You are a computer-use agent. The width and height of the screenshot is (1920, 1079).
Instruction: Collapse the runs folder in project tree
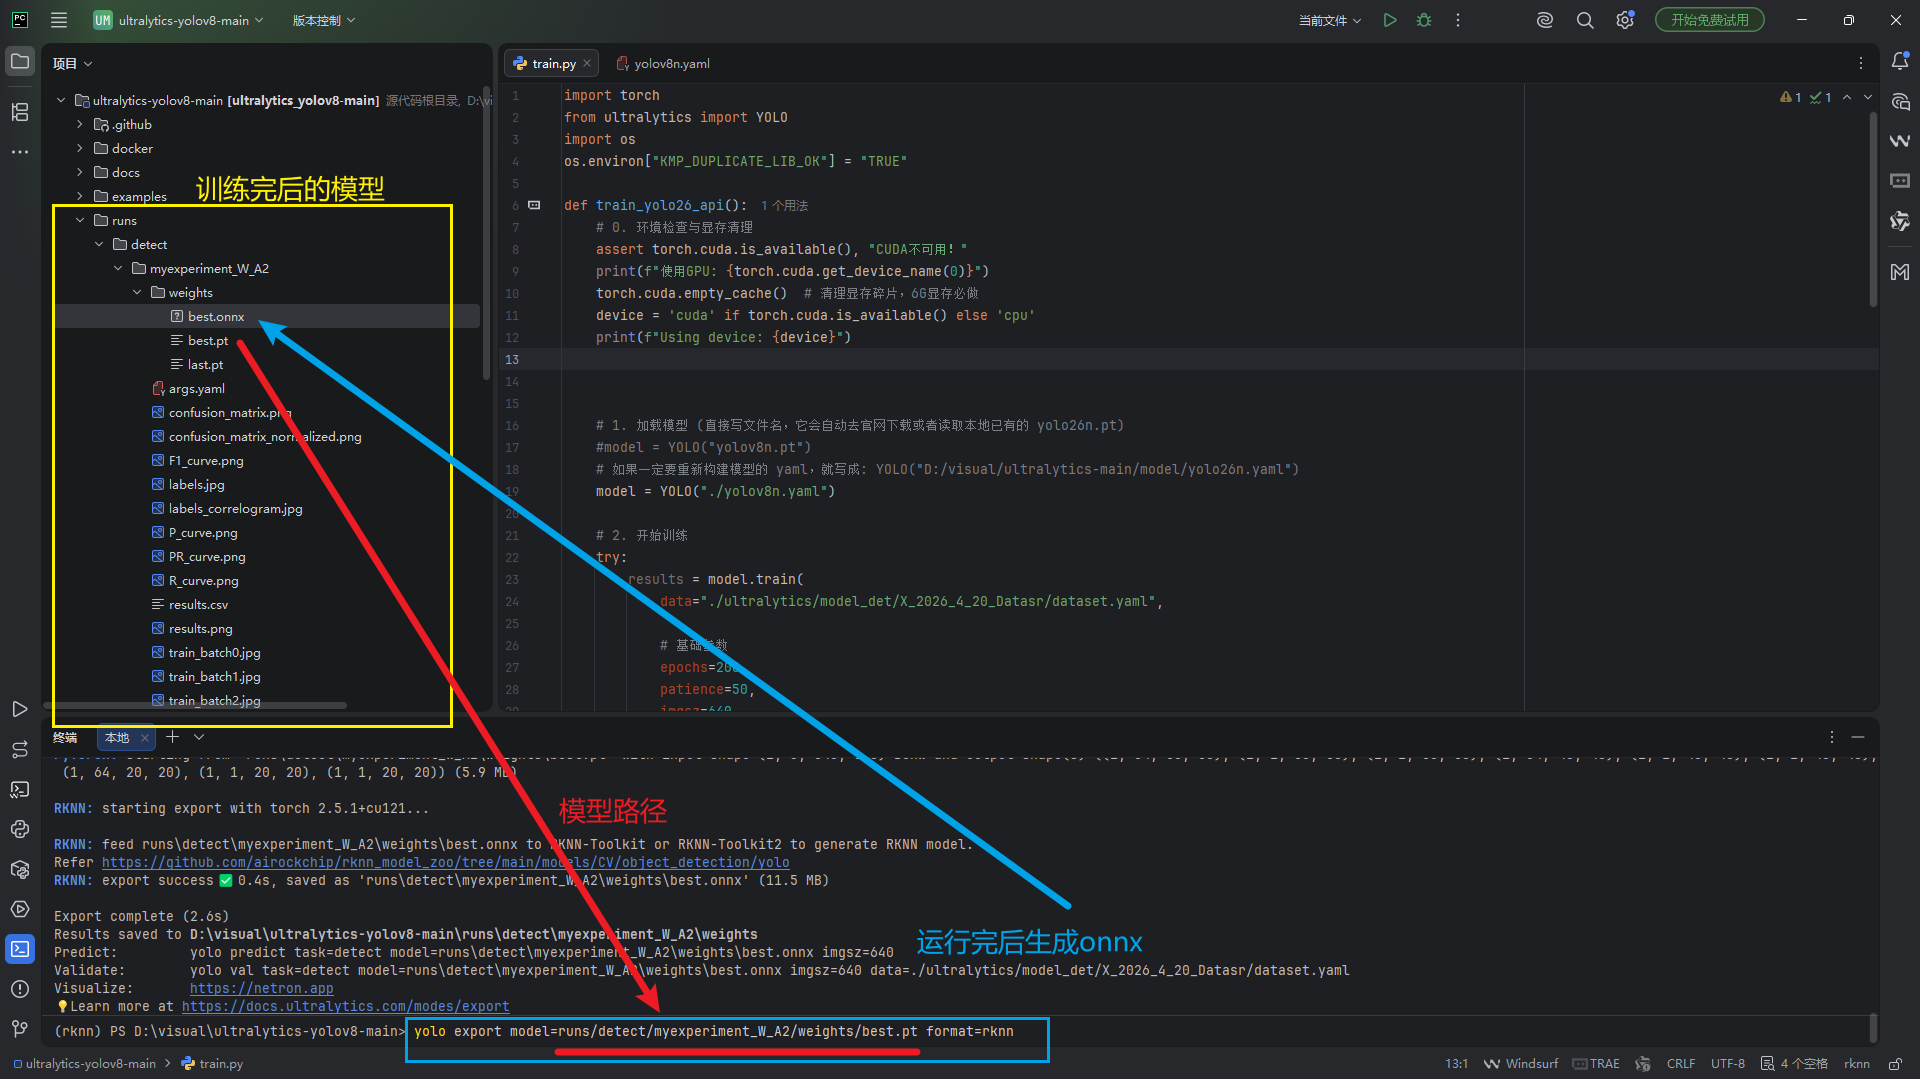pos(80,221)
